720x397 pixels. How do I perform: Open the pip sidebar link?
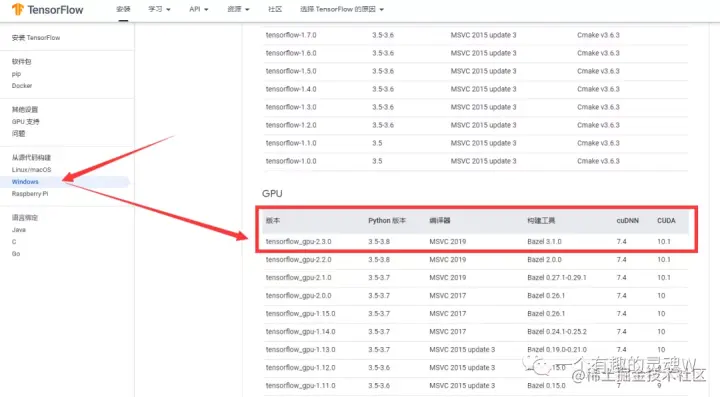[17, 74]
